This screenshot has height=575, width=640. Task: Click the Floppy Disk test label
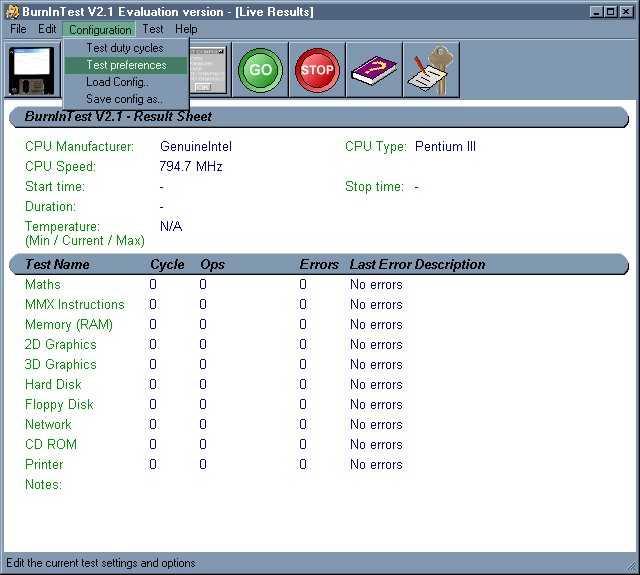tap(60, 405)
